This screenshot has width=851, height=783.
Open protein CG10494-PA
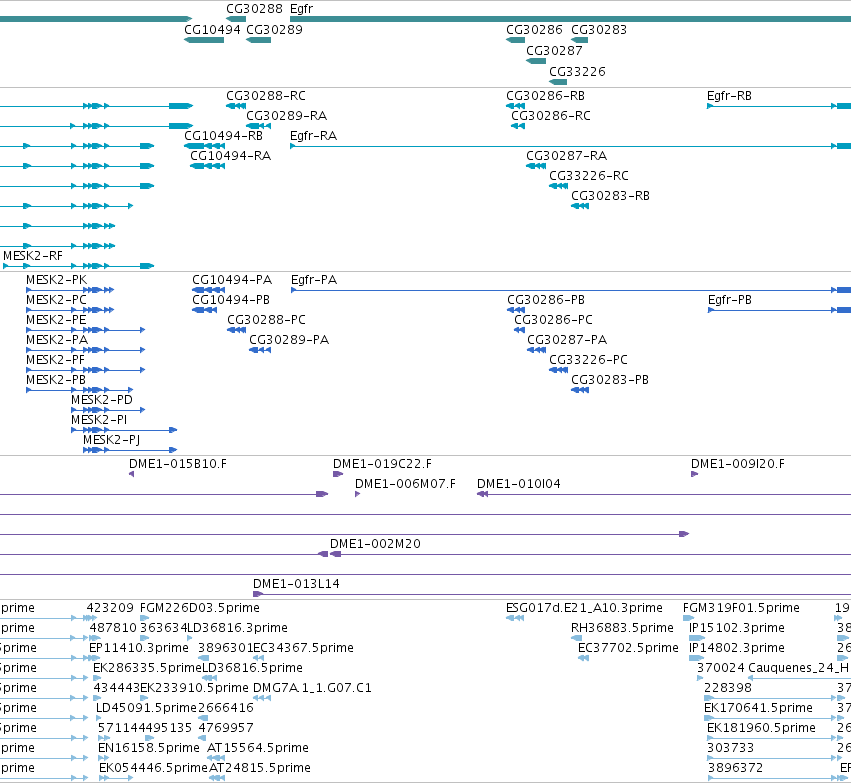[x=232, y=279]
